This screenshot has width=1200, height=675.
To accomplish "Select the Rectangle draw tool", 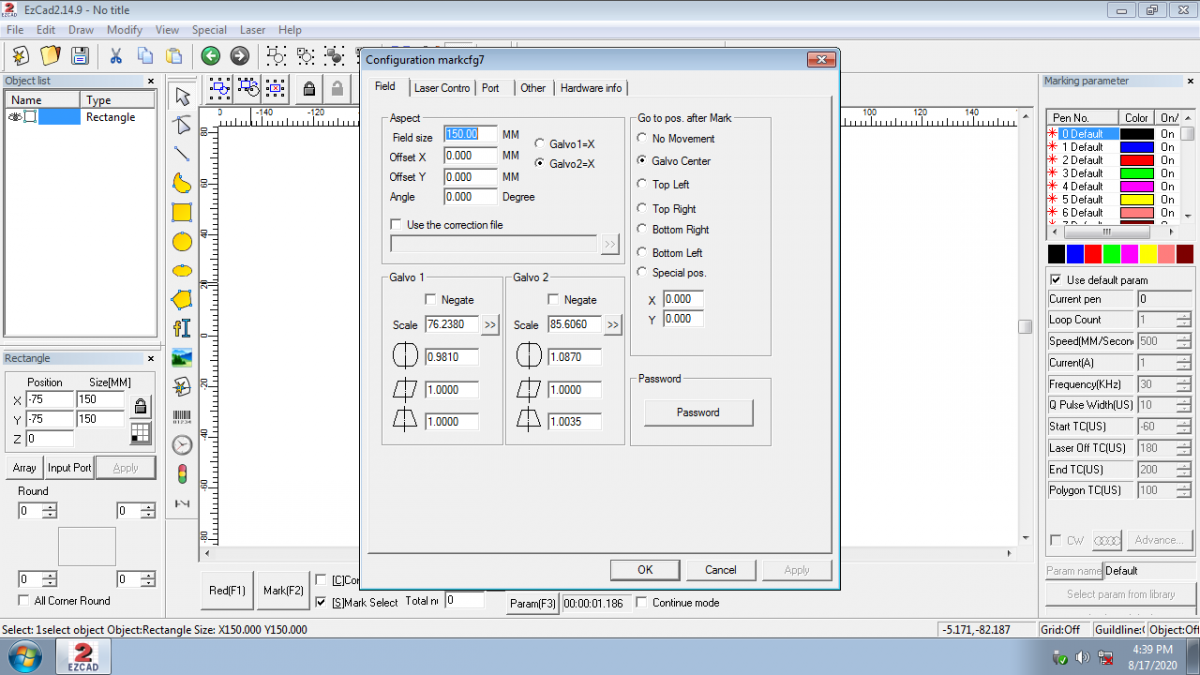I will click(x=182, y=212).
